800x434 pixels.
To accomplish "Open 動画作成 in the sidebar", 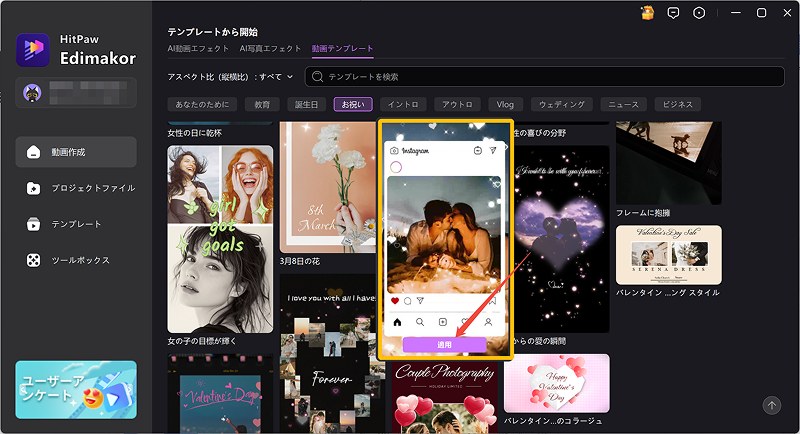I will point(76,152).
